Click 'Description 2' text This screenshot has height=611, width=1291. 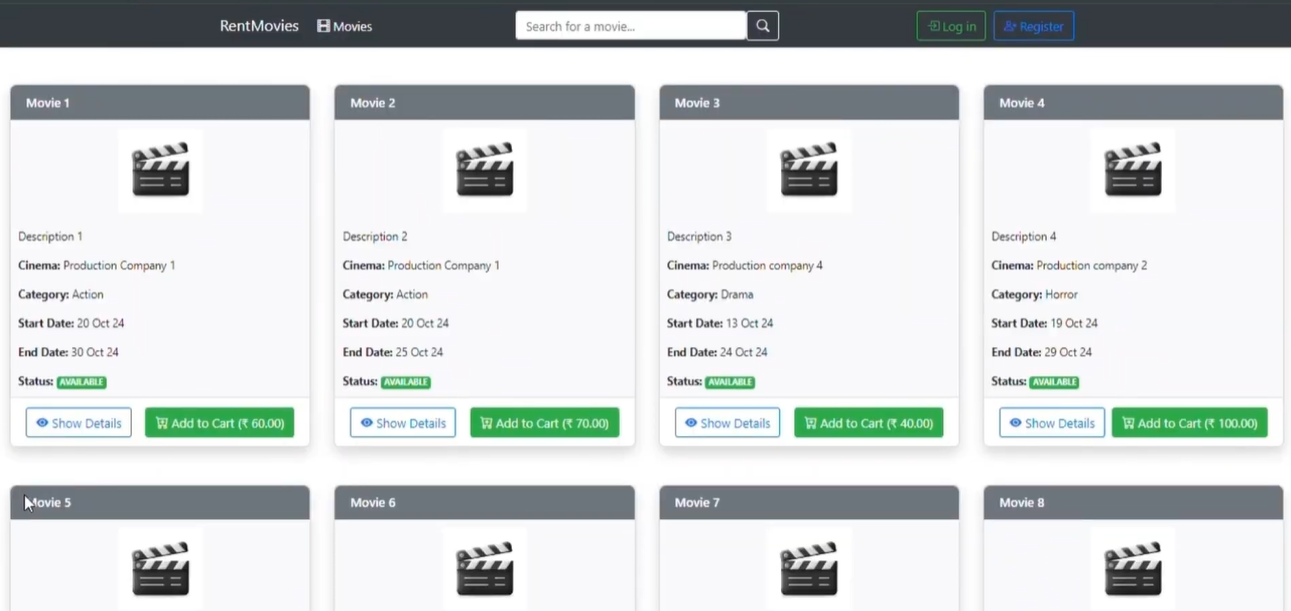coord(375,237)
